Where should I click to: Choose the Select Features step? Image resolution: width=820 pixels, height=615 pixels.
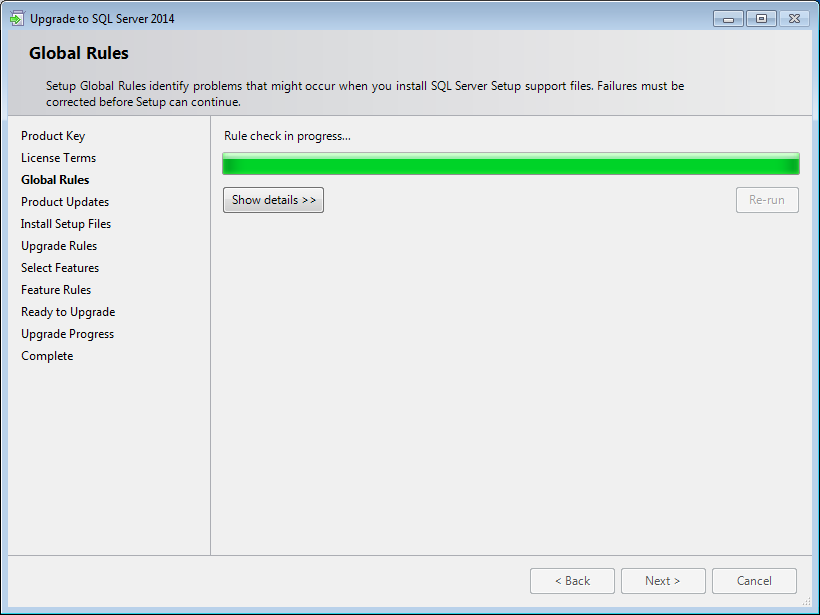click(60, 268)
